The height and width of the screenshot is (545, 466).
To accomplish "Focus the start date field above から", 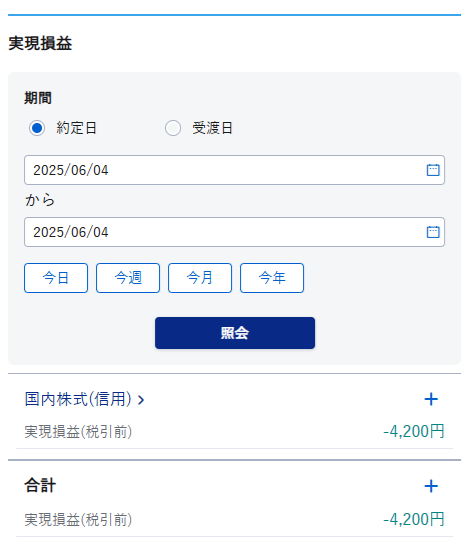I will (x=234, y=170).
